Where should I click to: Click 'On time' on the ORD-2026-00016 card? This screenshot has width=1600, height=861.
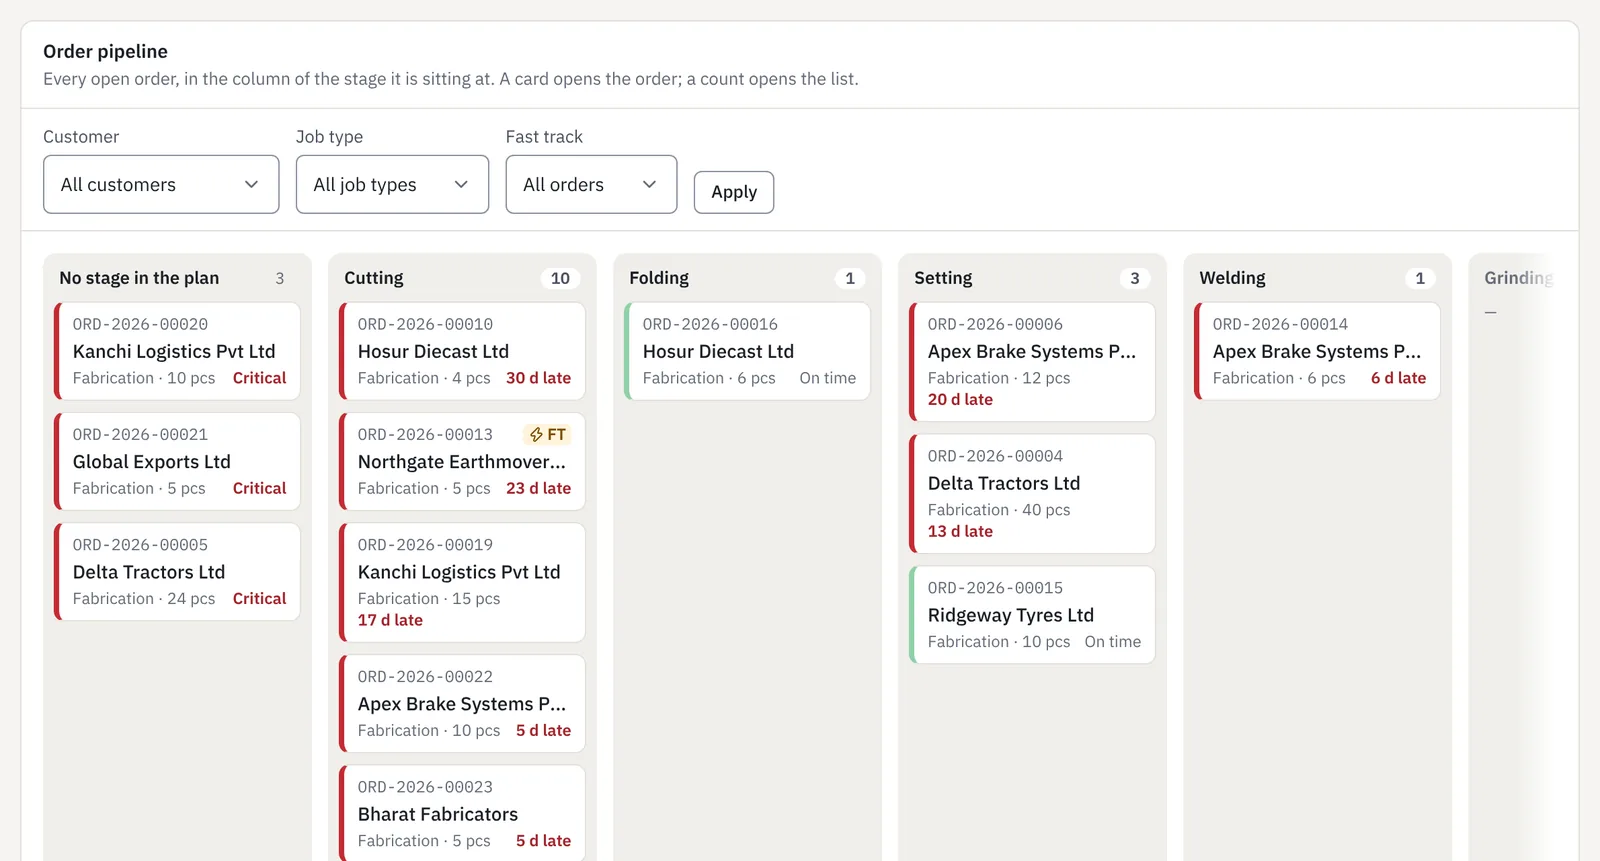click(827, 378)
